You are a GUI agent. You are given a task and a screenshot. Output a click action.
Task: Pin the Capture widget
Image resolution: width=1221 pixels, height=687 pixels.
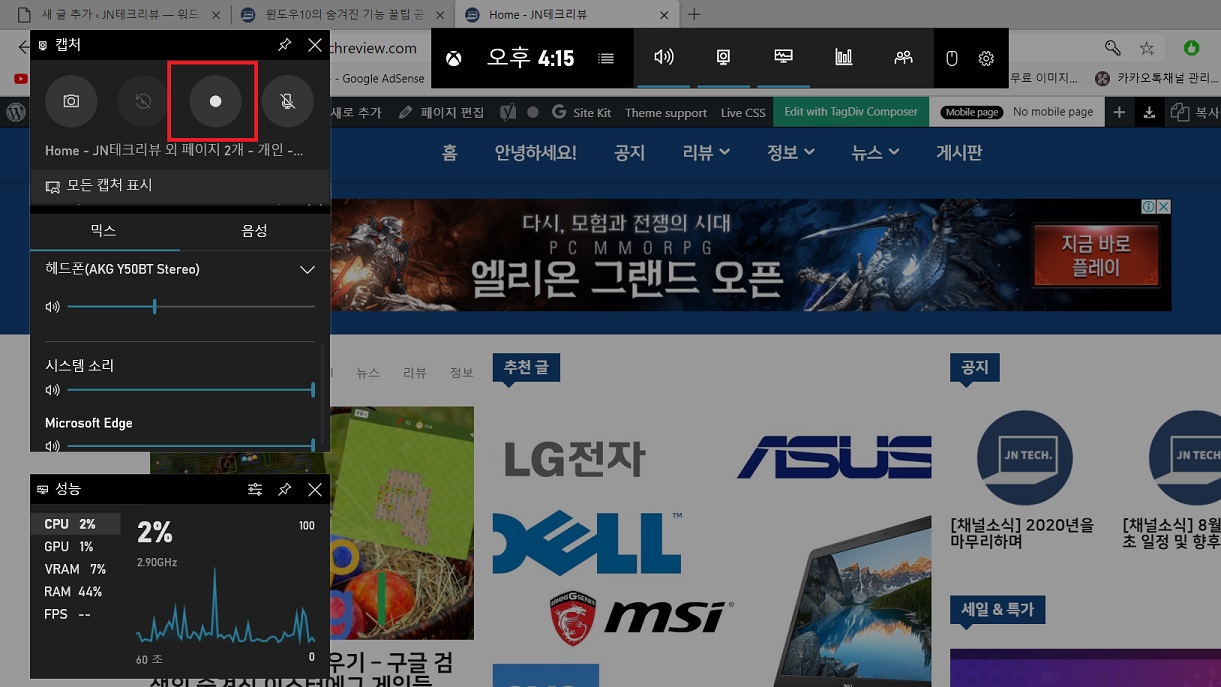point(285,45)
